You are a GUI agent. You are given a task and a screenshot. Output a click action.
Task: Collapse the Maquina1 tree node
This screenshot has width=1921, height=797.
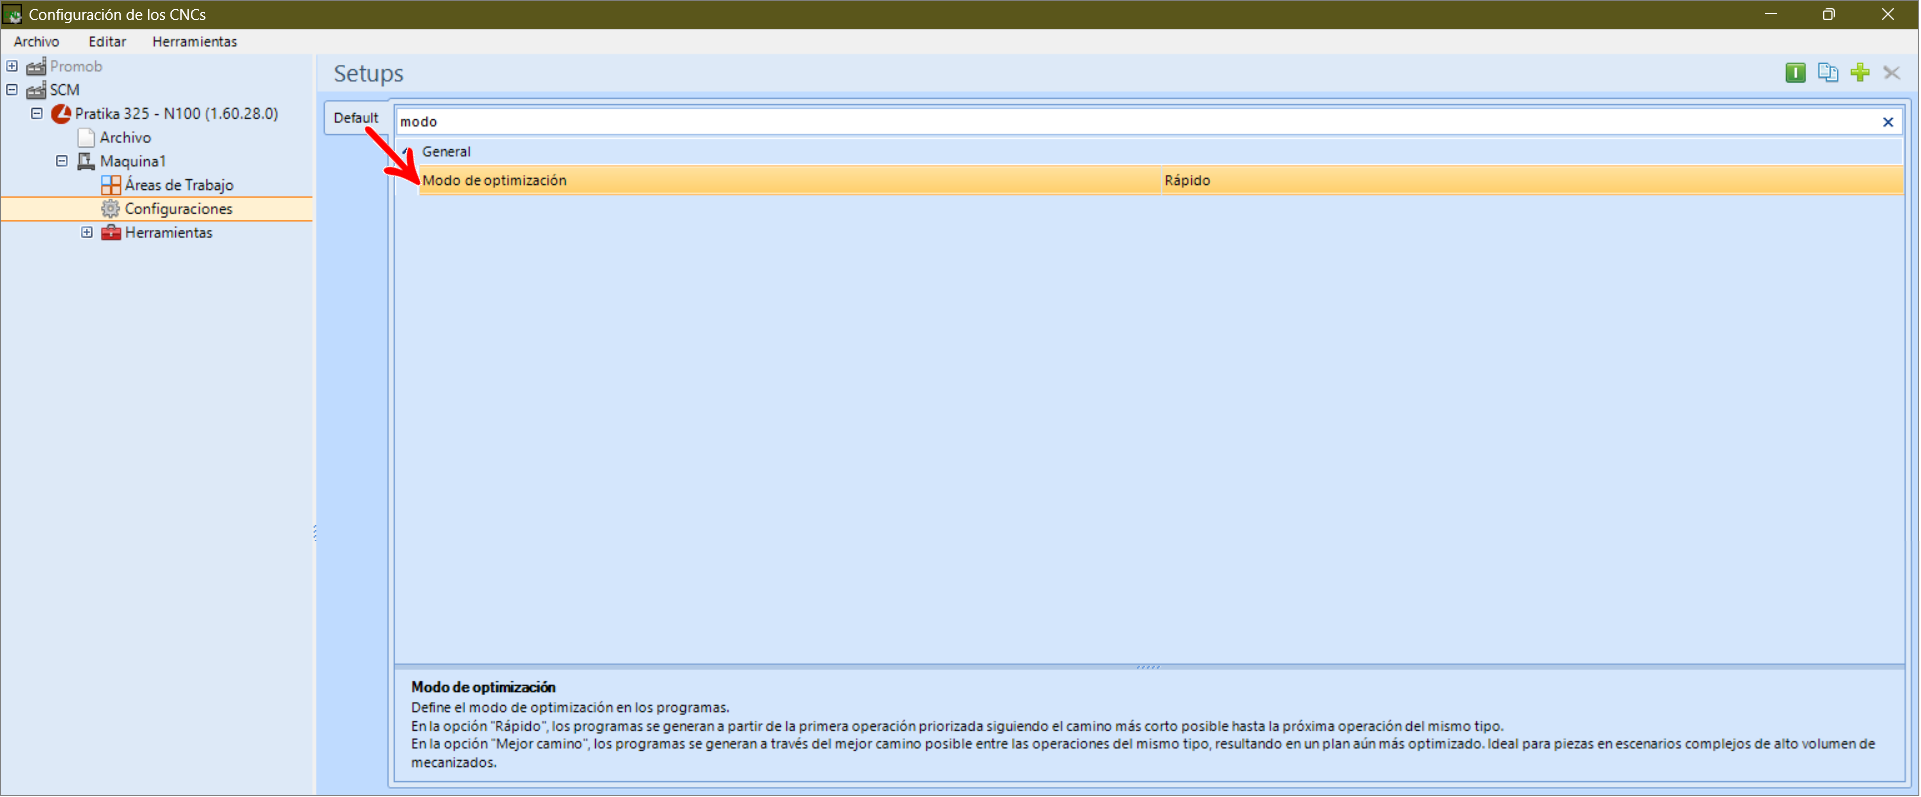point(62,161)
